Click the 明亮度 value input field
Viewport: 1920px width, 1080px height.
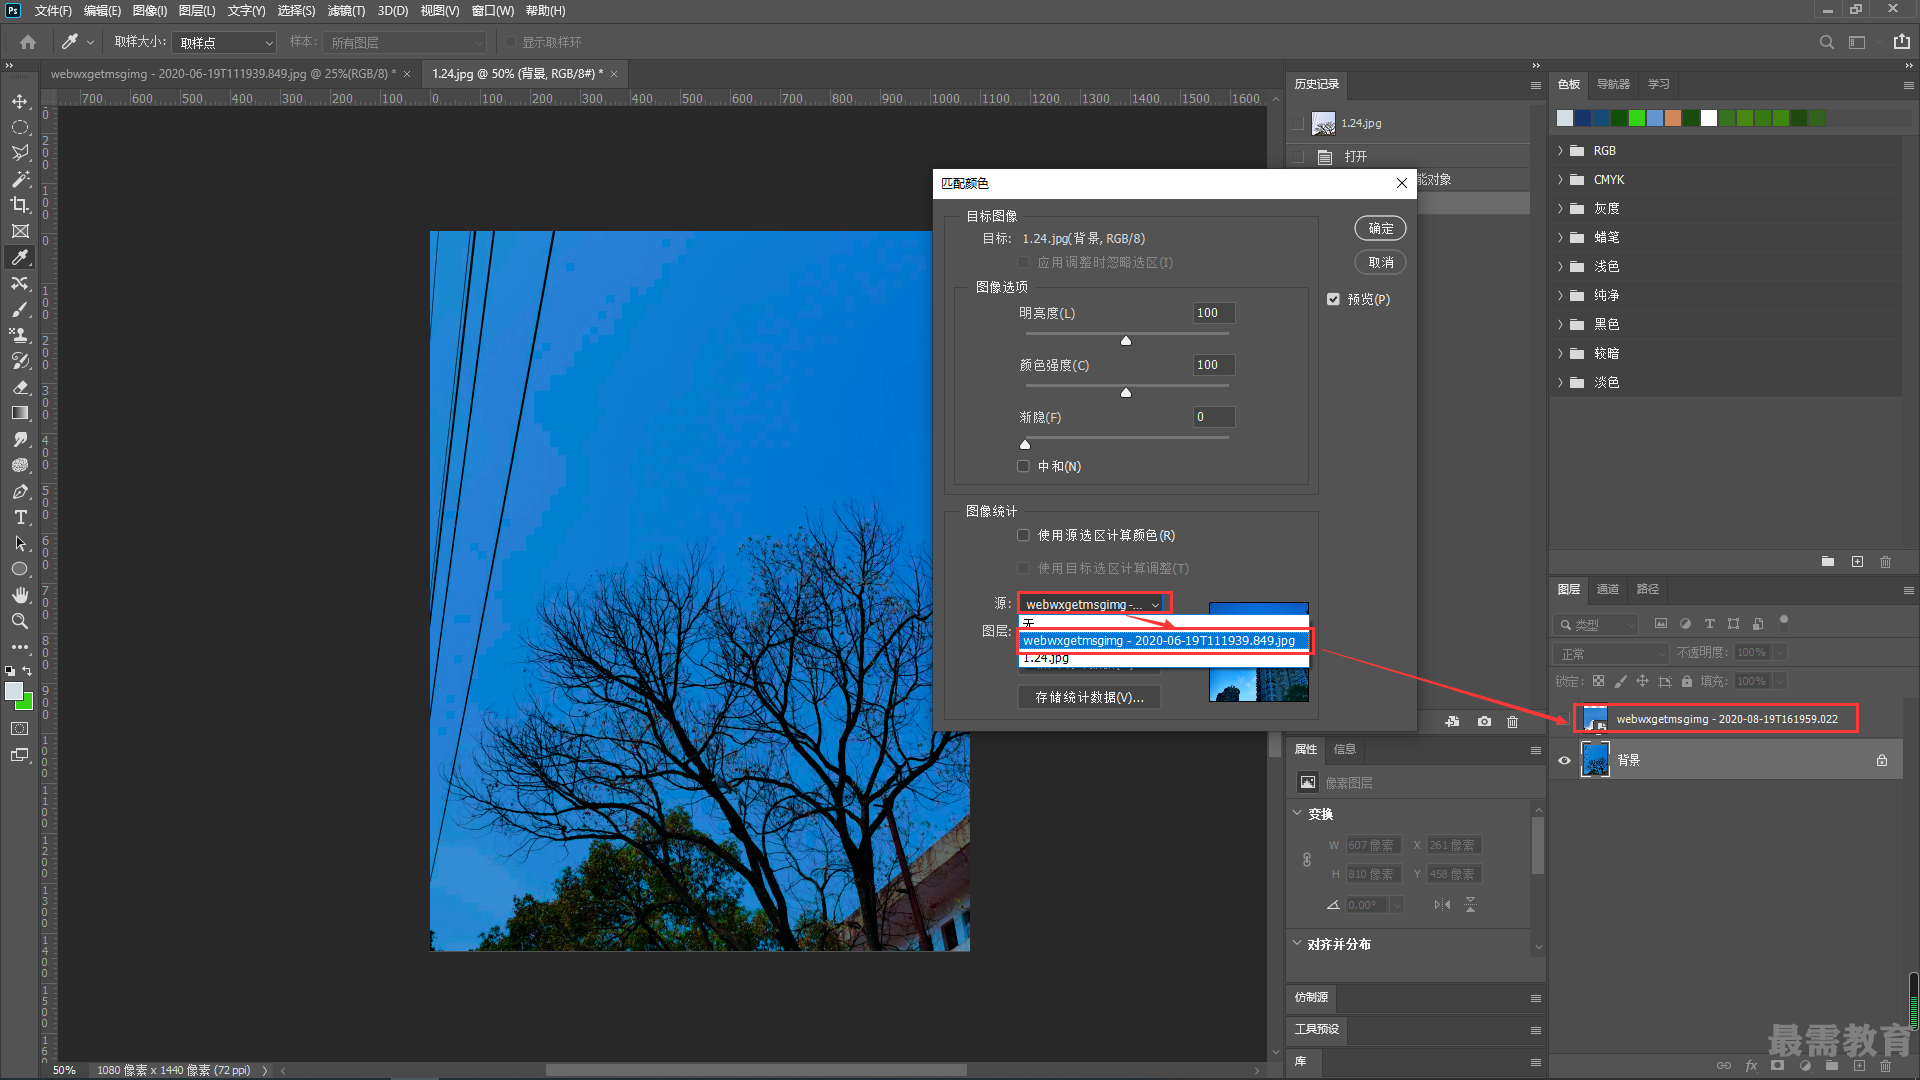click(x=1214, y=313)
